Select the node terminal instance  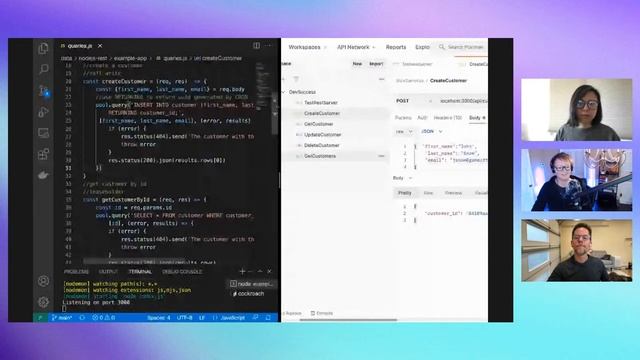tap(252, 284)
